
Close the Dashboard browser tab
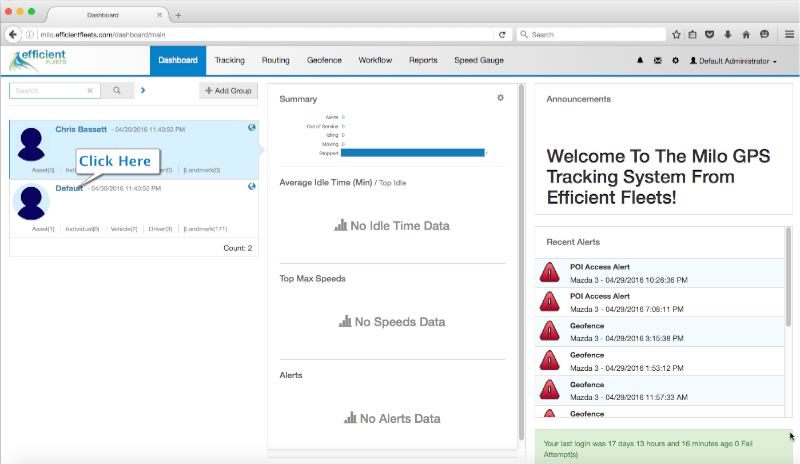coord(159,15)
